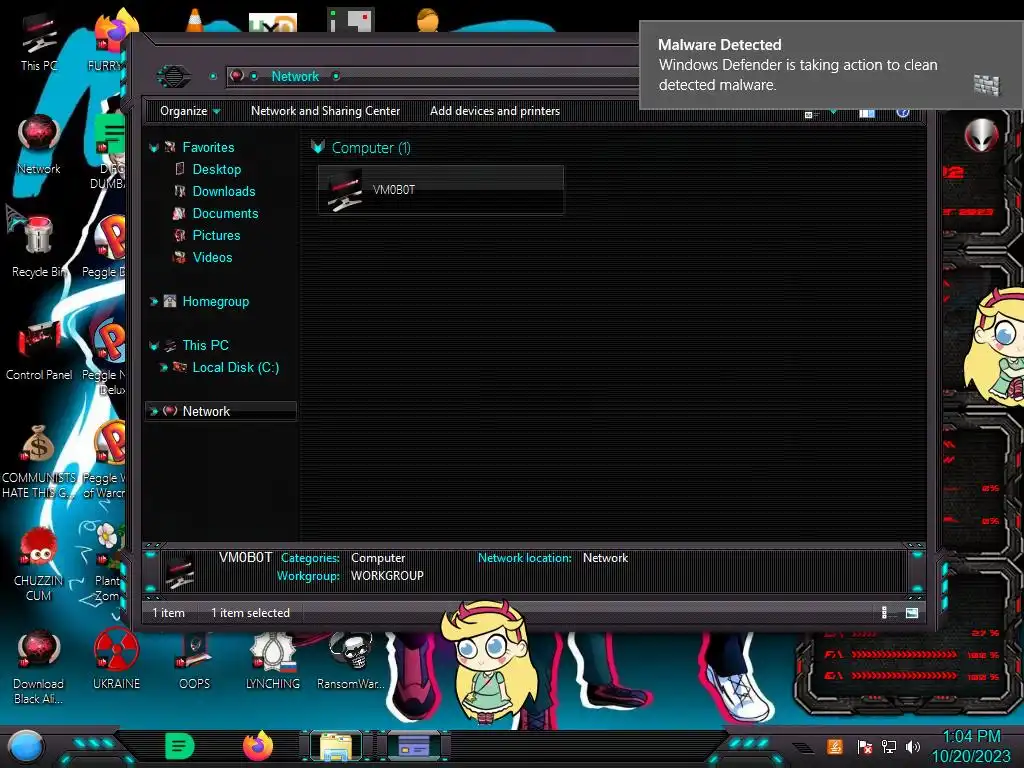Open recent locations dot beside navigation emblem

tap(213, 76)
